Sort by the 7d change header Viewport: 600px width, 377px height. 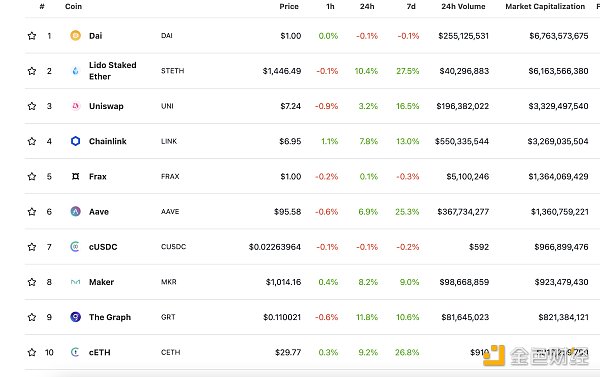[411, 7]
